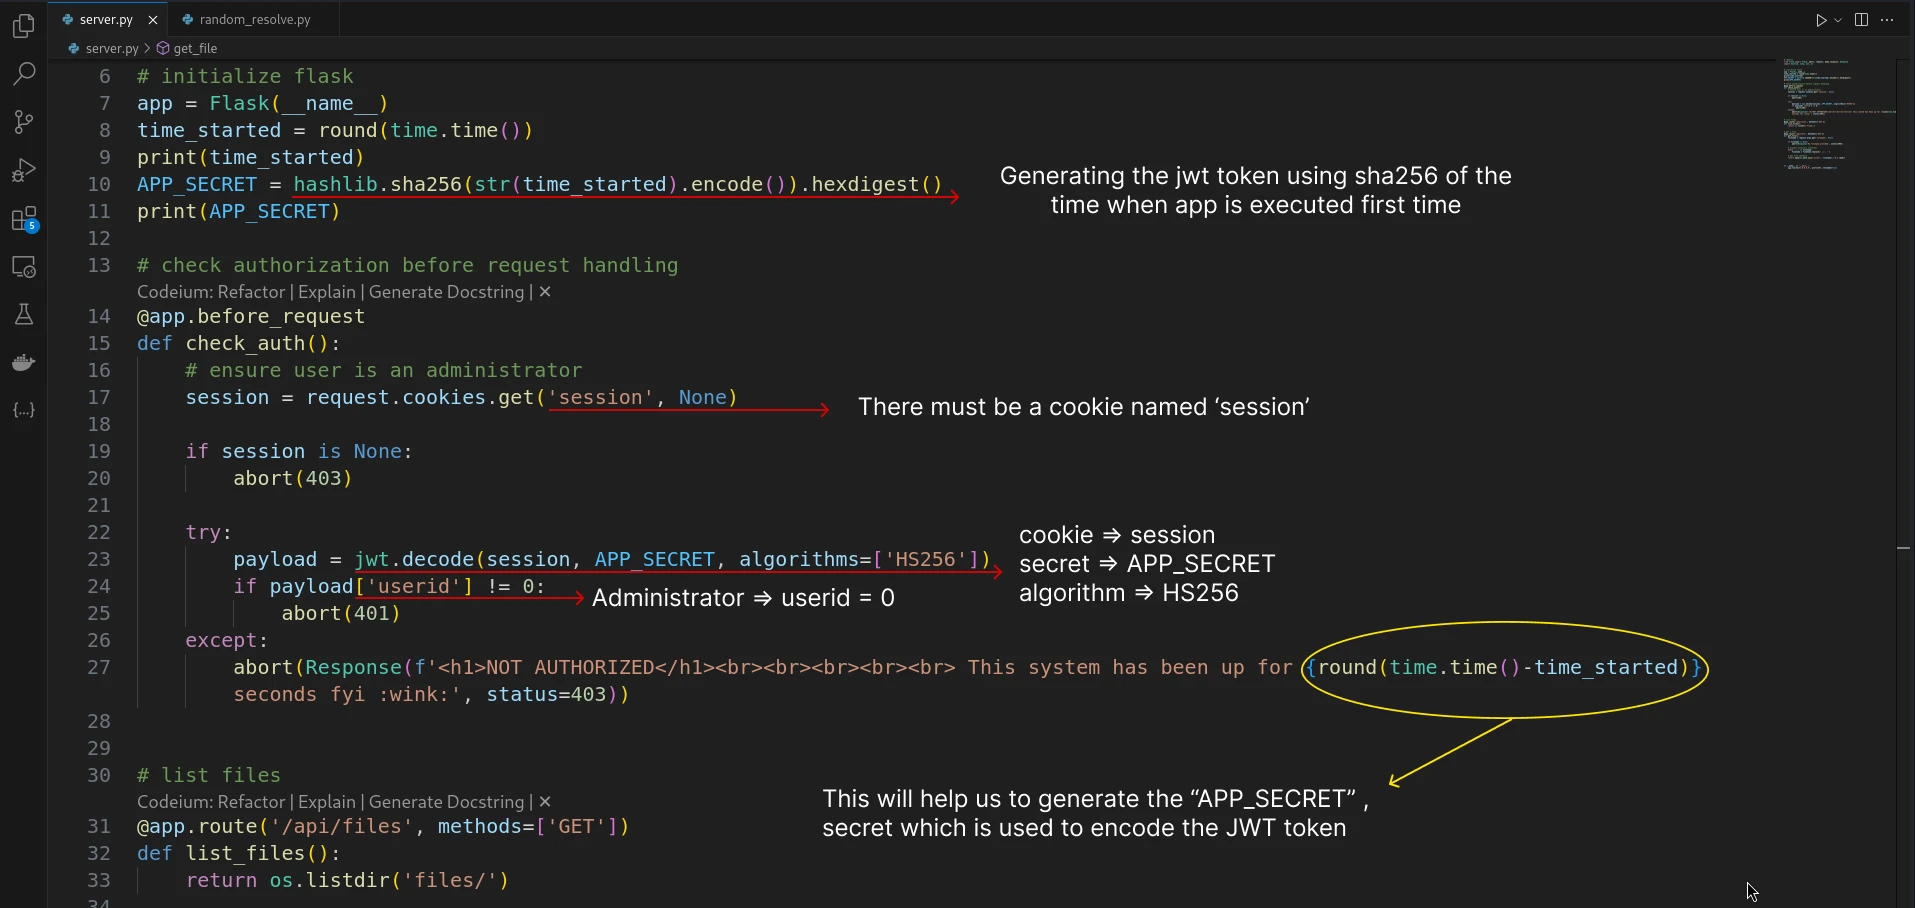This screenshot has height=908, width=1915.
Task: Split the editor to the right
Action: click(x=1861, y=20)
